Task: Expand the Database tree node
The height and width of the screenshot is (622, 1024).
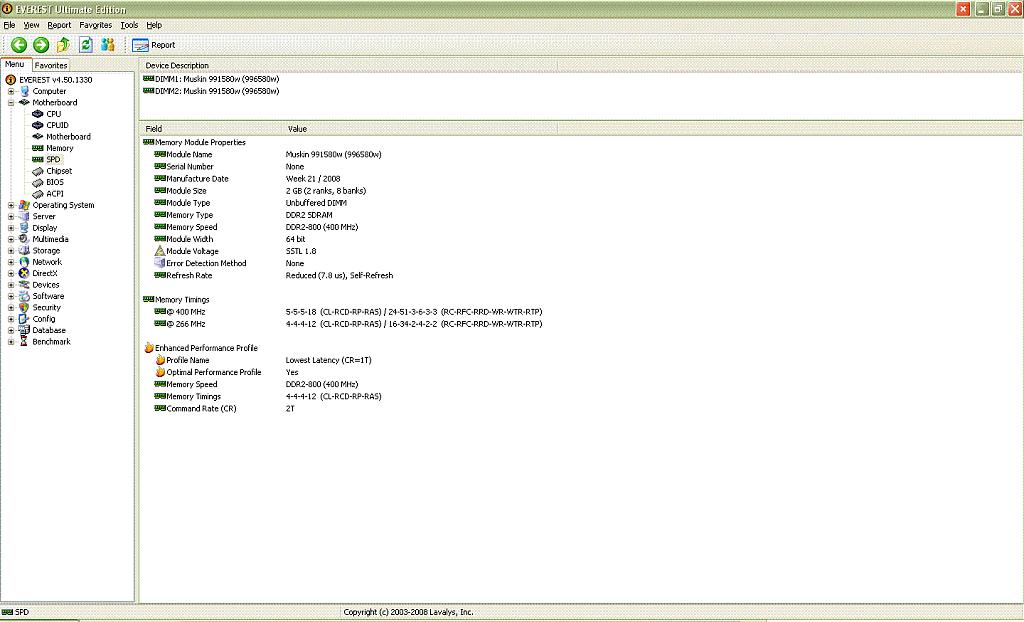Action: [x=10, y=331]
